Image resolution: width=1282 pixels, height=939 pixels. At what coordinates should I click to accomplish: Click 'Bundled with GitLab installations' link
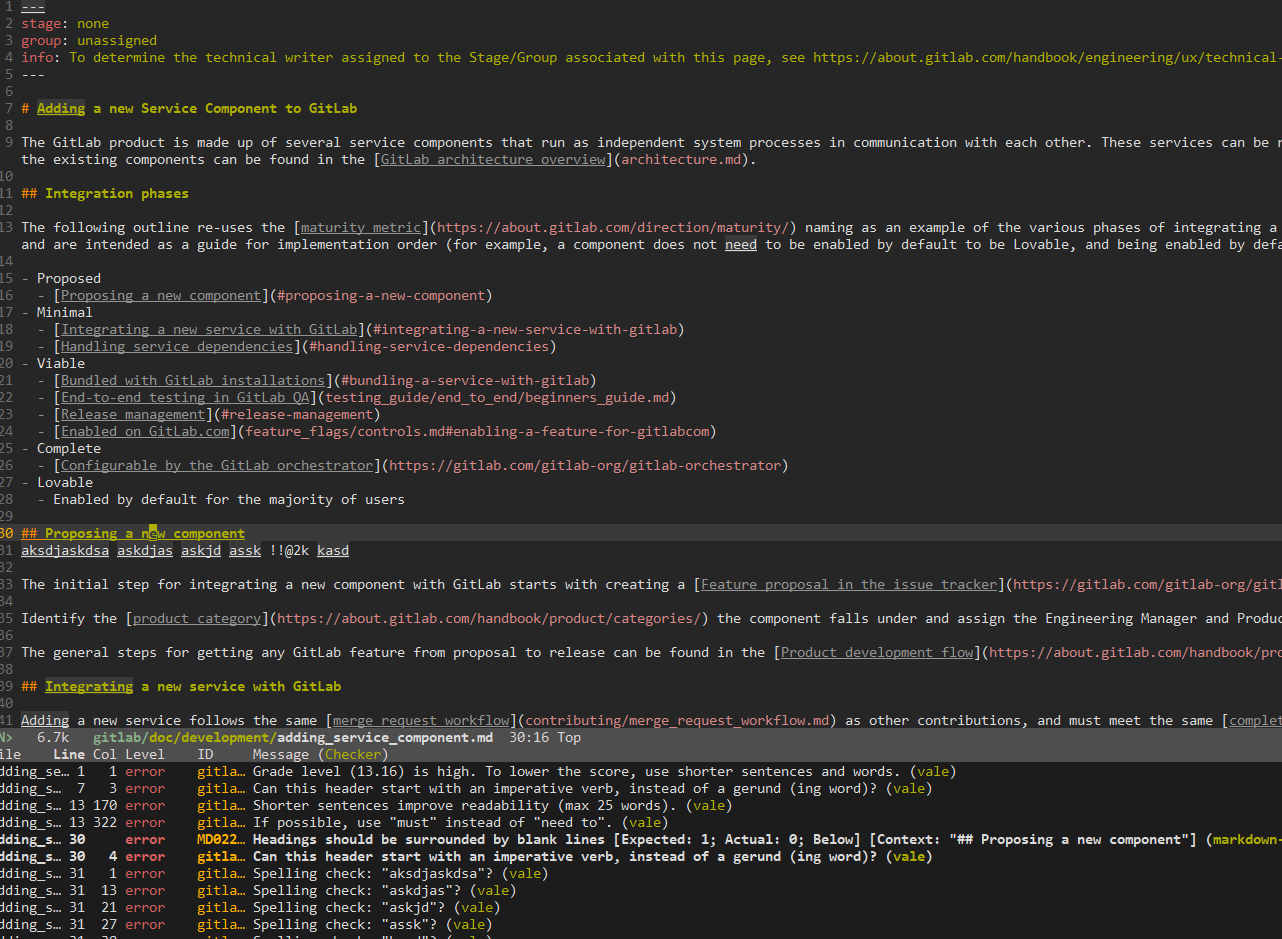193,381
